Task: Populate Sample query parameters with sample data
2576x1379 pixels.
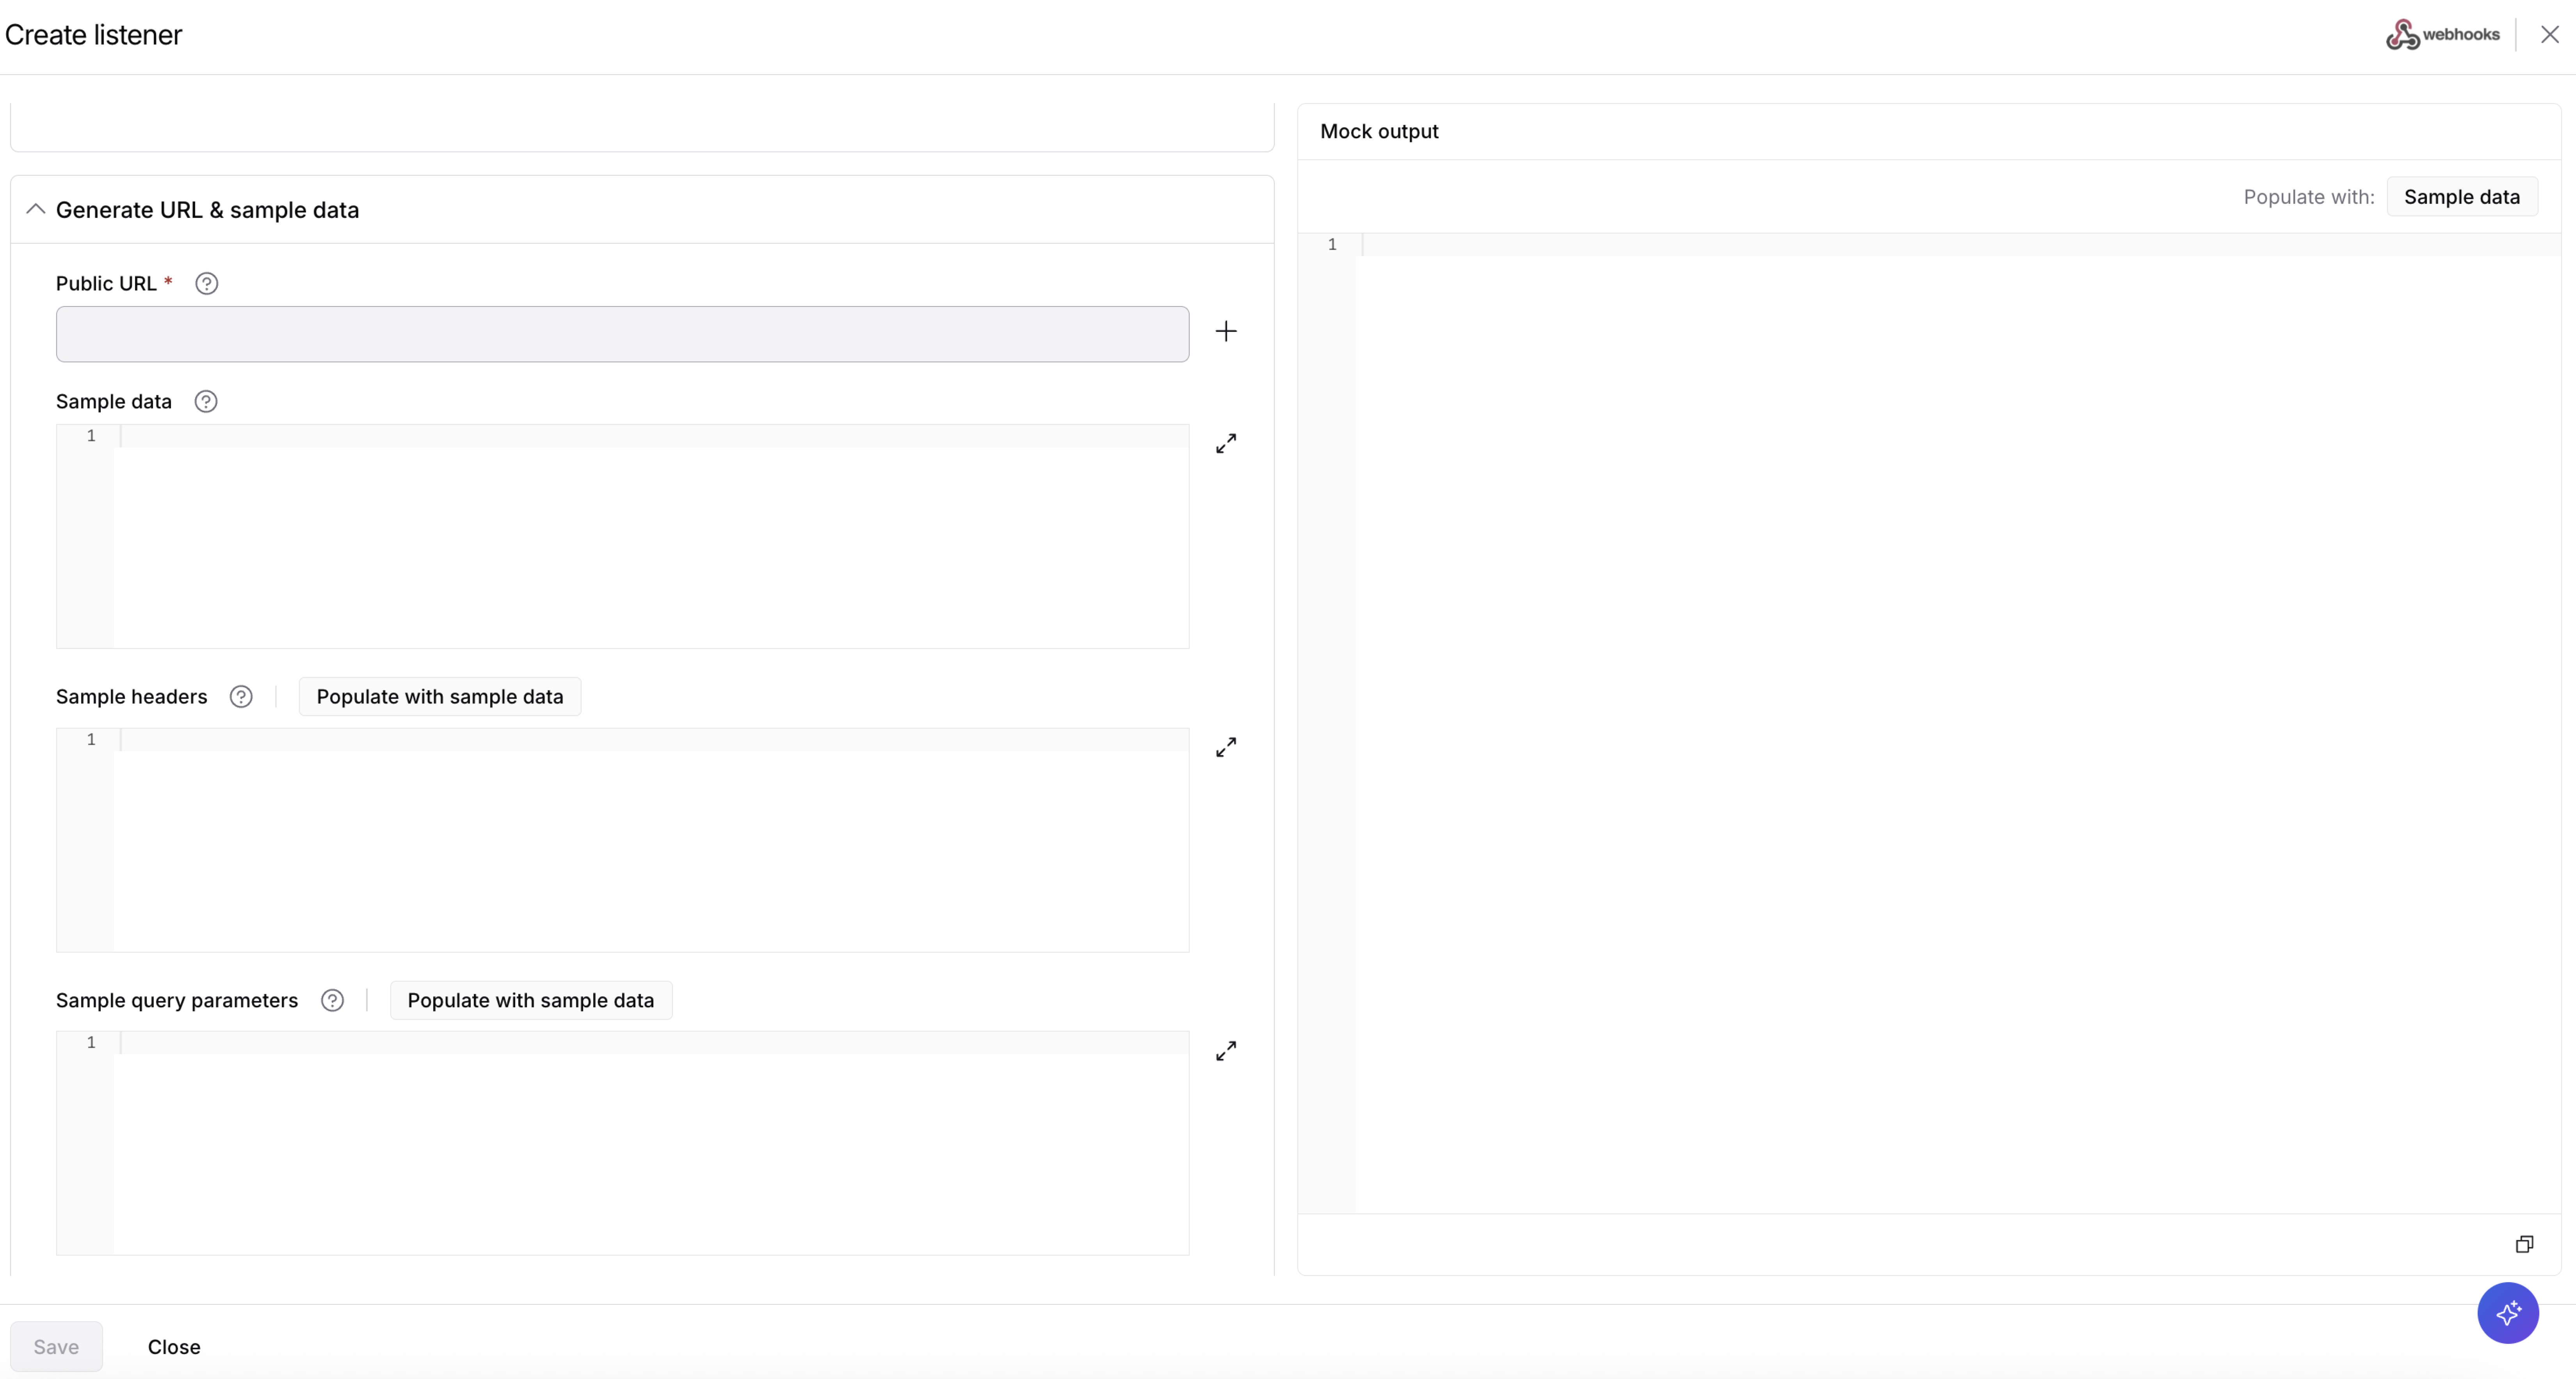Action: tap(531, 1001)
